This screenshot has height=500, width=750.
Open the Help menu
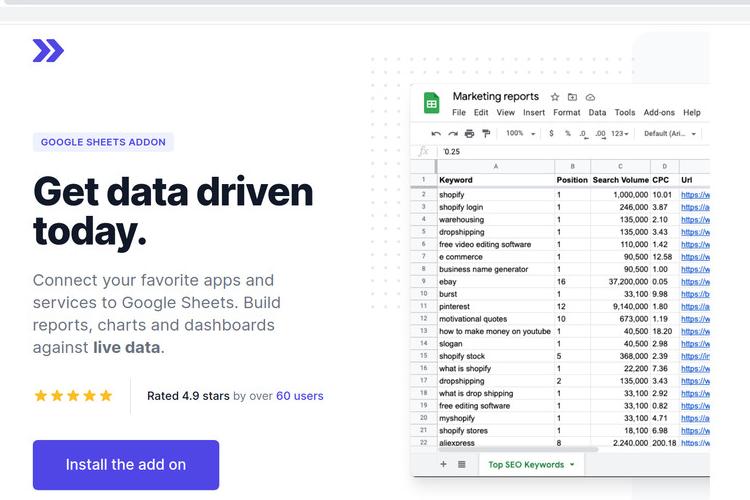coord(692,112)
